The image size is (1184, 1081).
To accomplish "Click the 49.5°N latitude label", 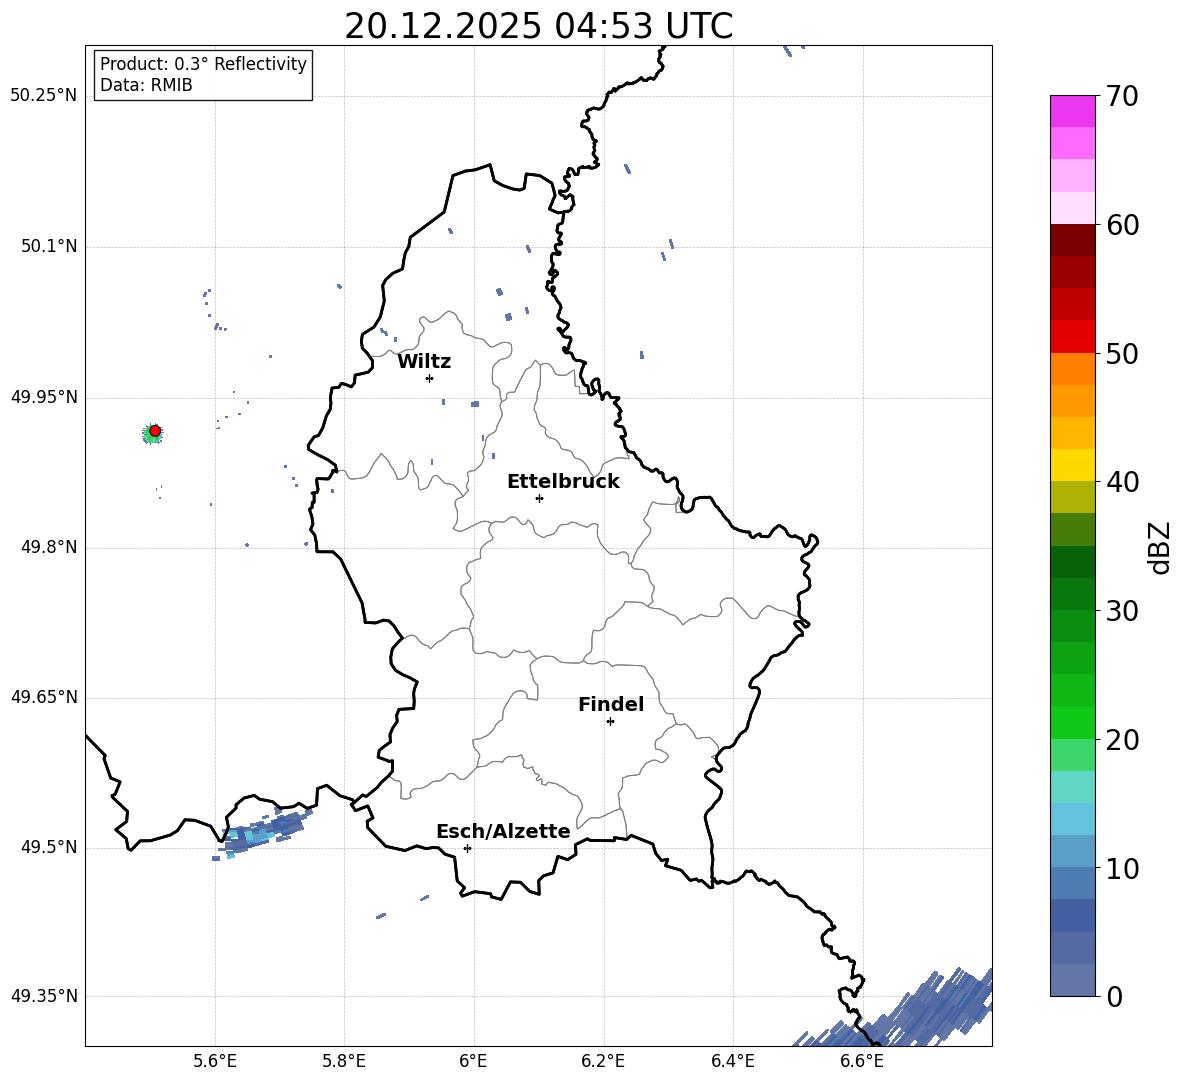I will point(49,848).
